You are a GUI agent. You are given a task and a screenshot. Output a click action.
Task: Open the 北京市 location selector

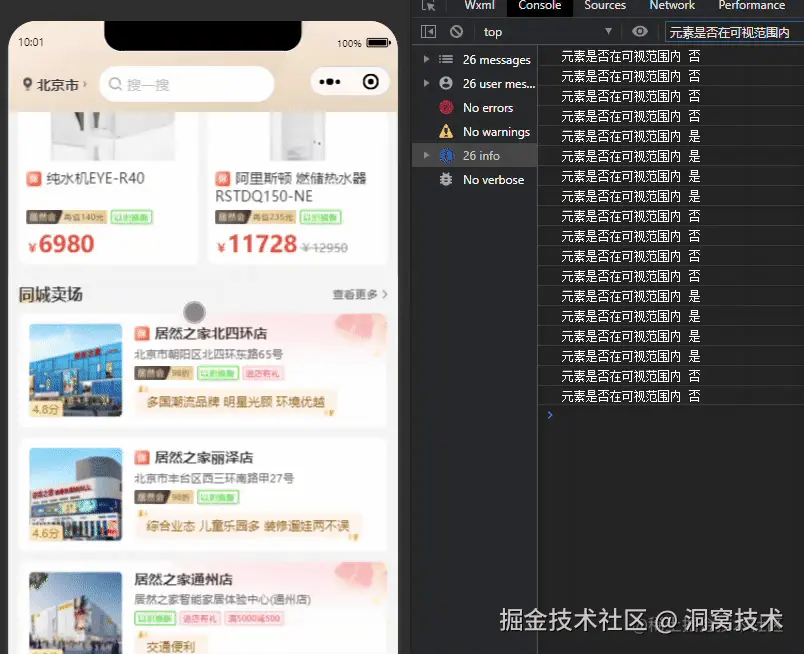point(50,84)
